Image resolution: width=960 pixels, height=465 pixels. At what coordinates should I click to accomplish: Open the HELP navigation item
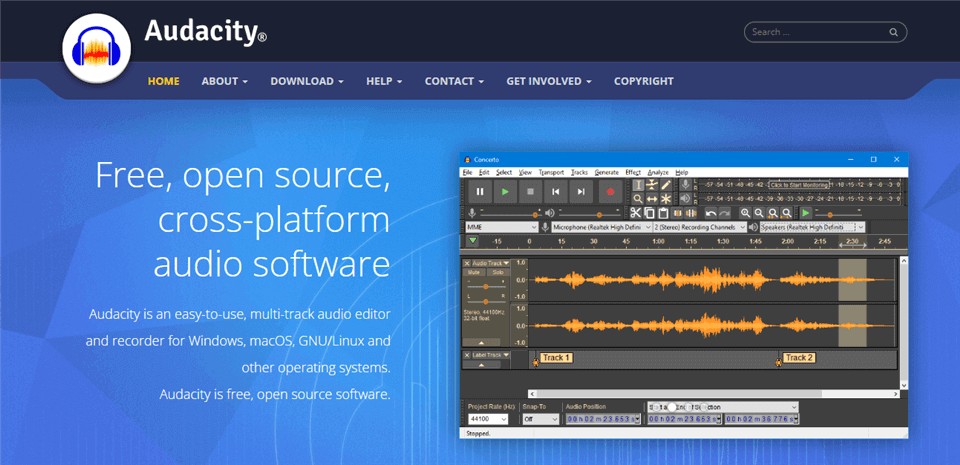384,81
